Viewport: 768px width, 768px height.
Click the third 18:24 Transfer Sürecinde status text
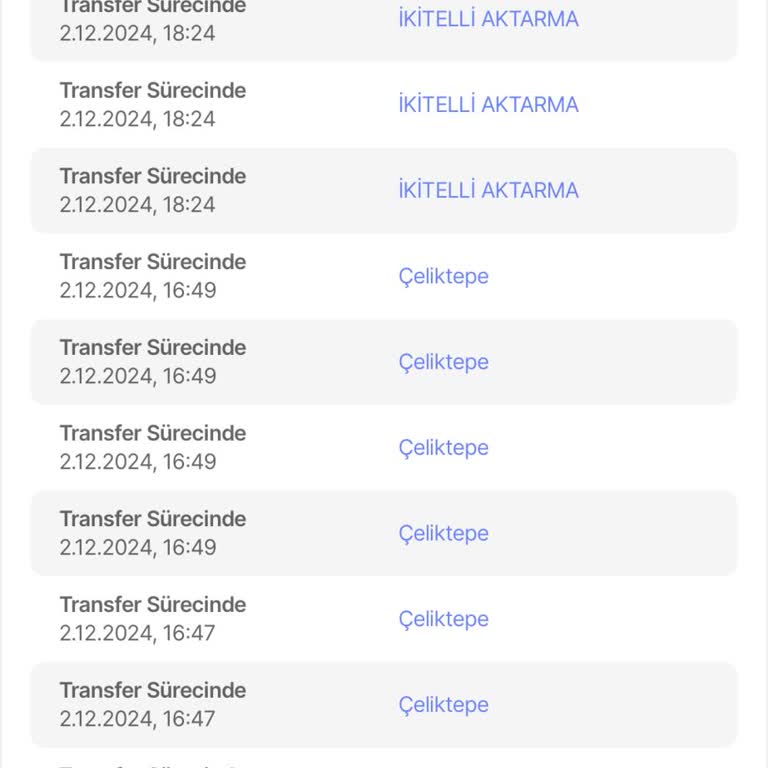(152, 176)
